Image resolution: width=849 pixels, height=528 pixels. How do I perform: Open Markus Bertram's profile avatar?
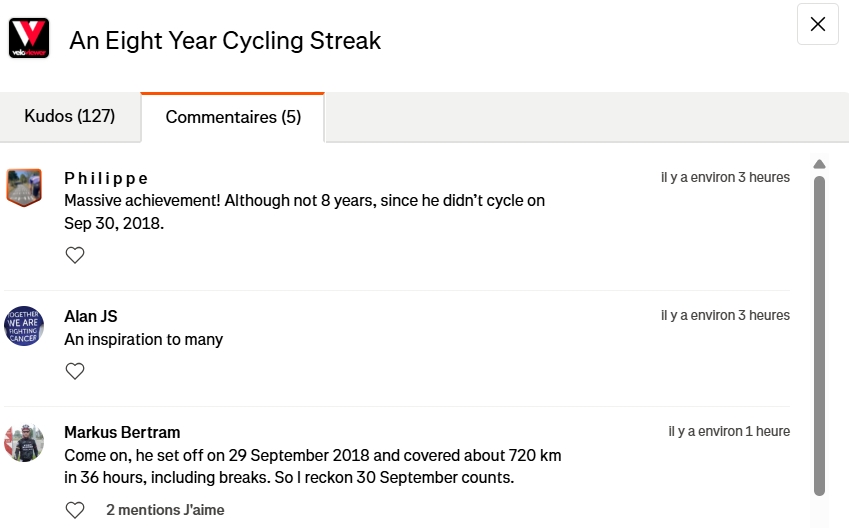click(x=24, y=442)
